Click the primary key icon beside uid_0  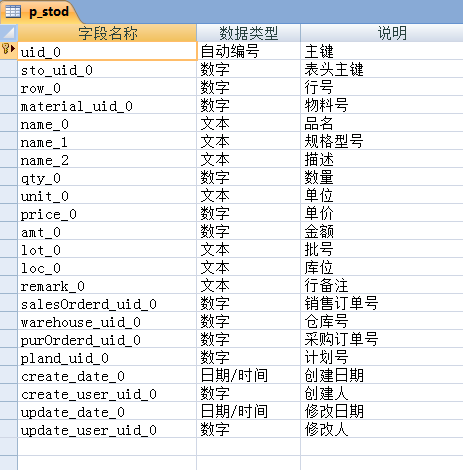tap(6, 49)
